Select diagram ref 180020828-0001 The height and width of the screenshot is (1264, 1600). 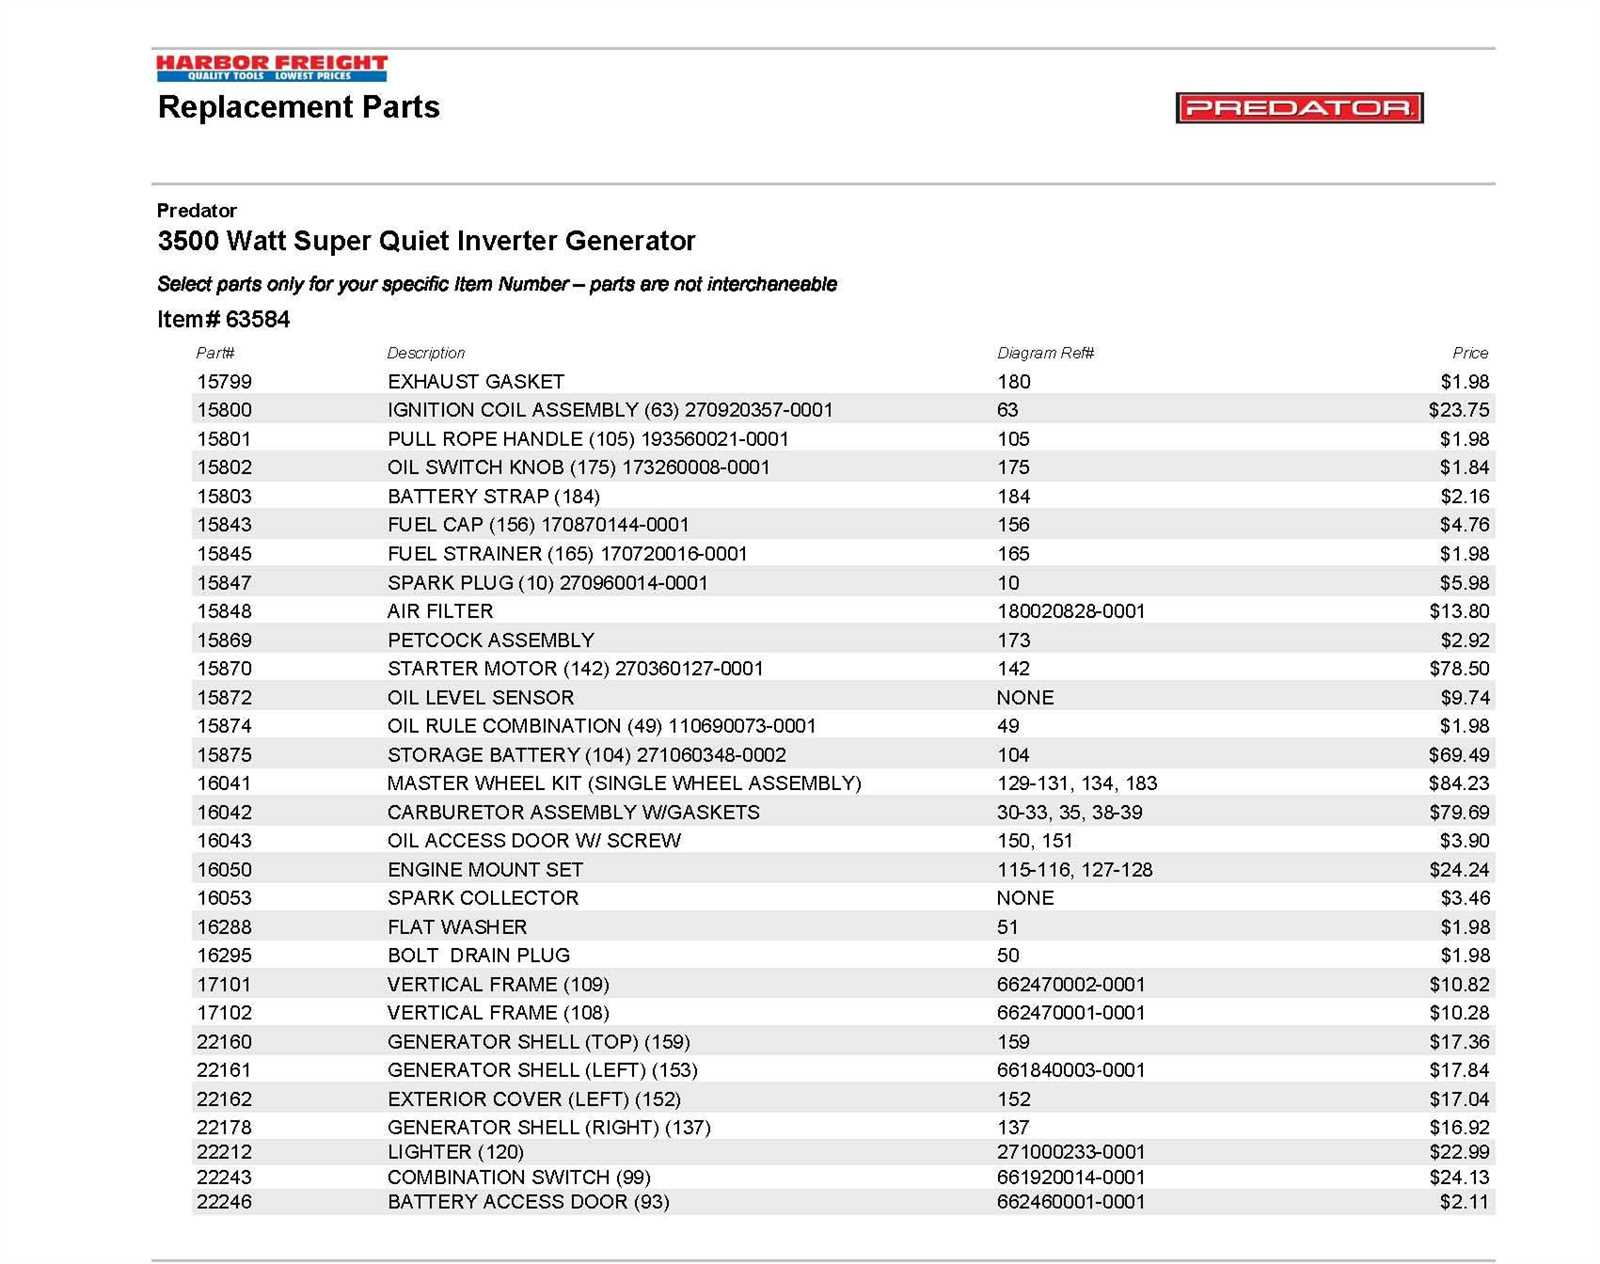point(1071,611)
